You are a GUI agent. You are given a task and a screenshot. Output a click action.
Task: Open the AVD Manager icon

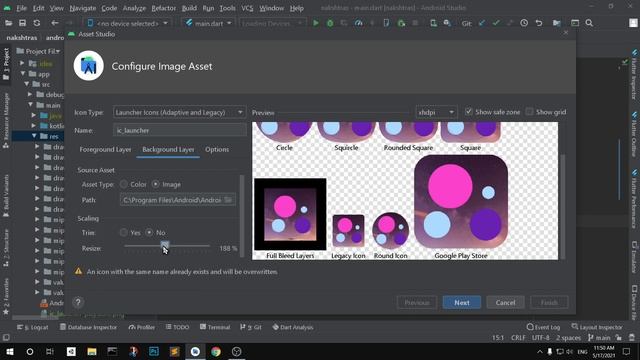point(433,23)
